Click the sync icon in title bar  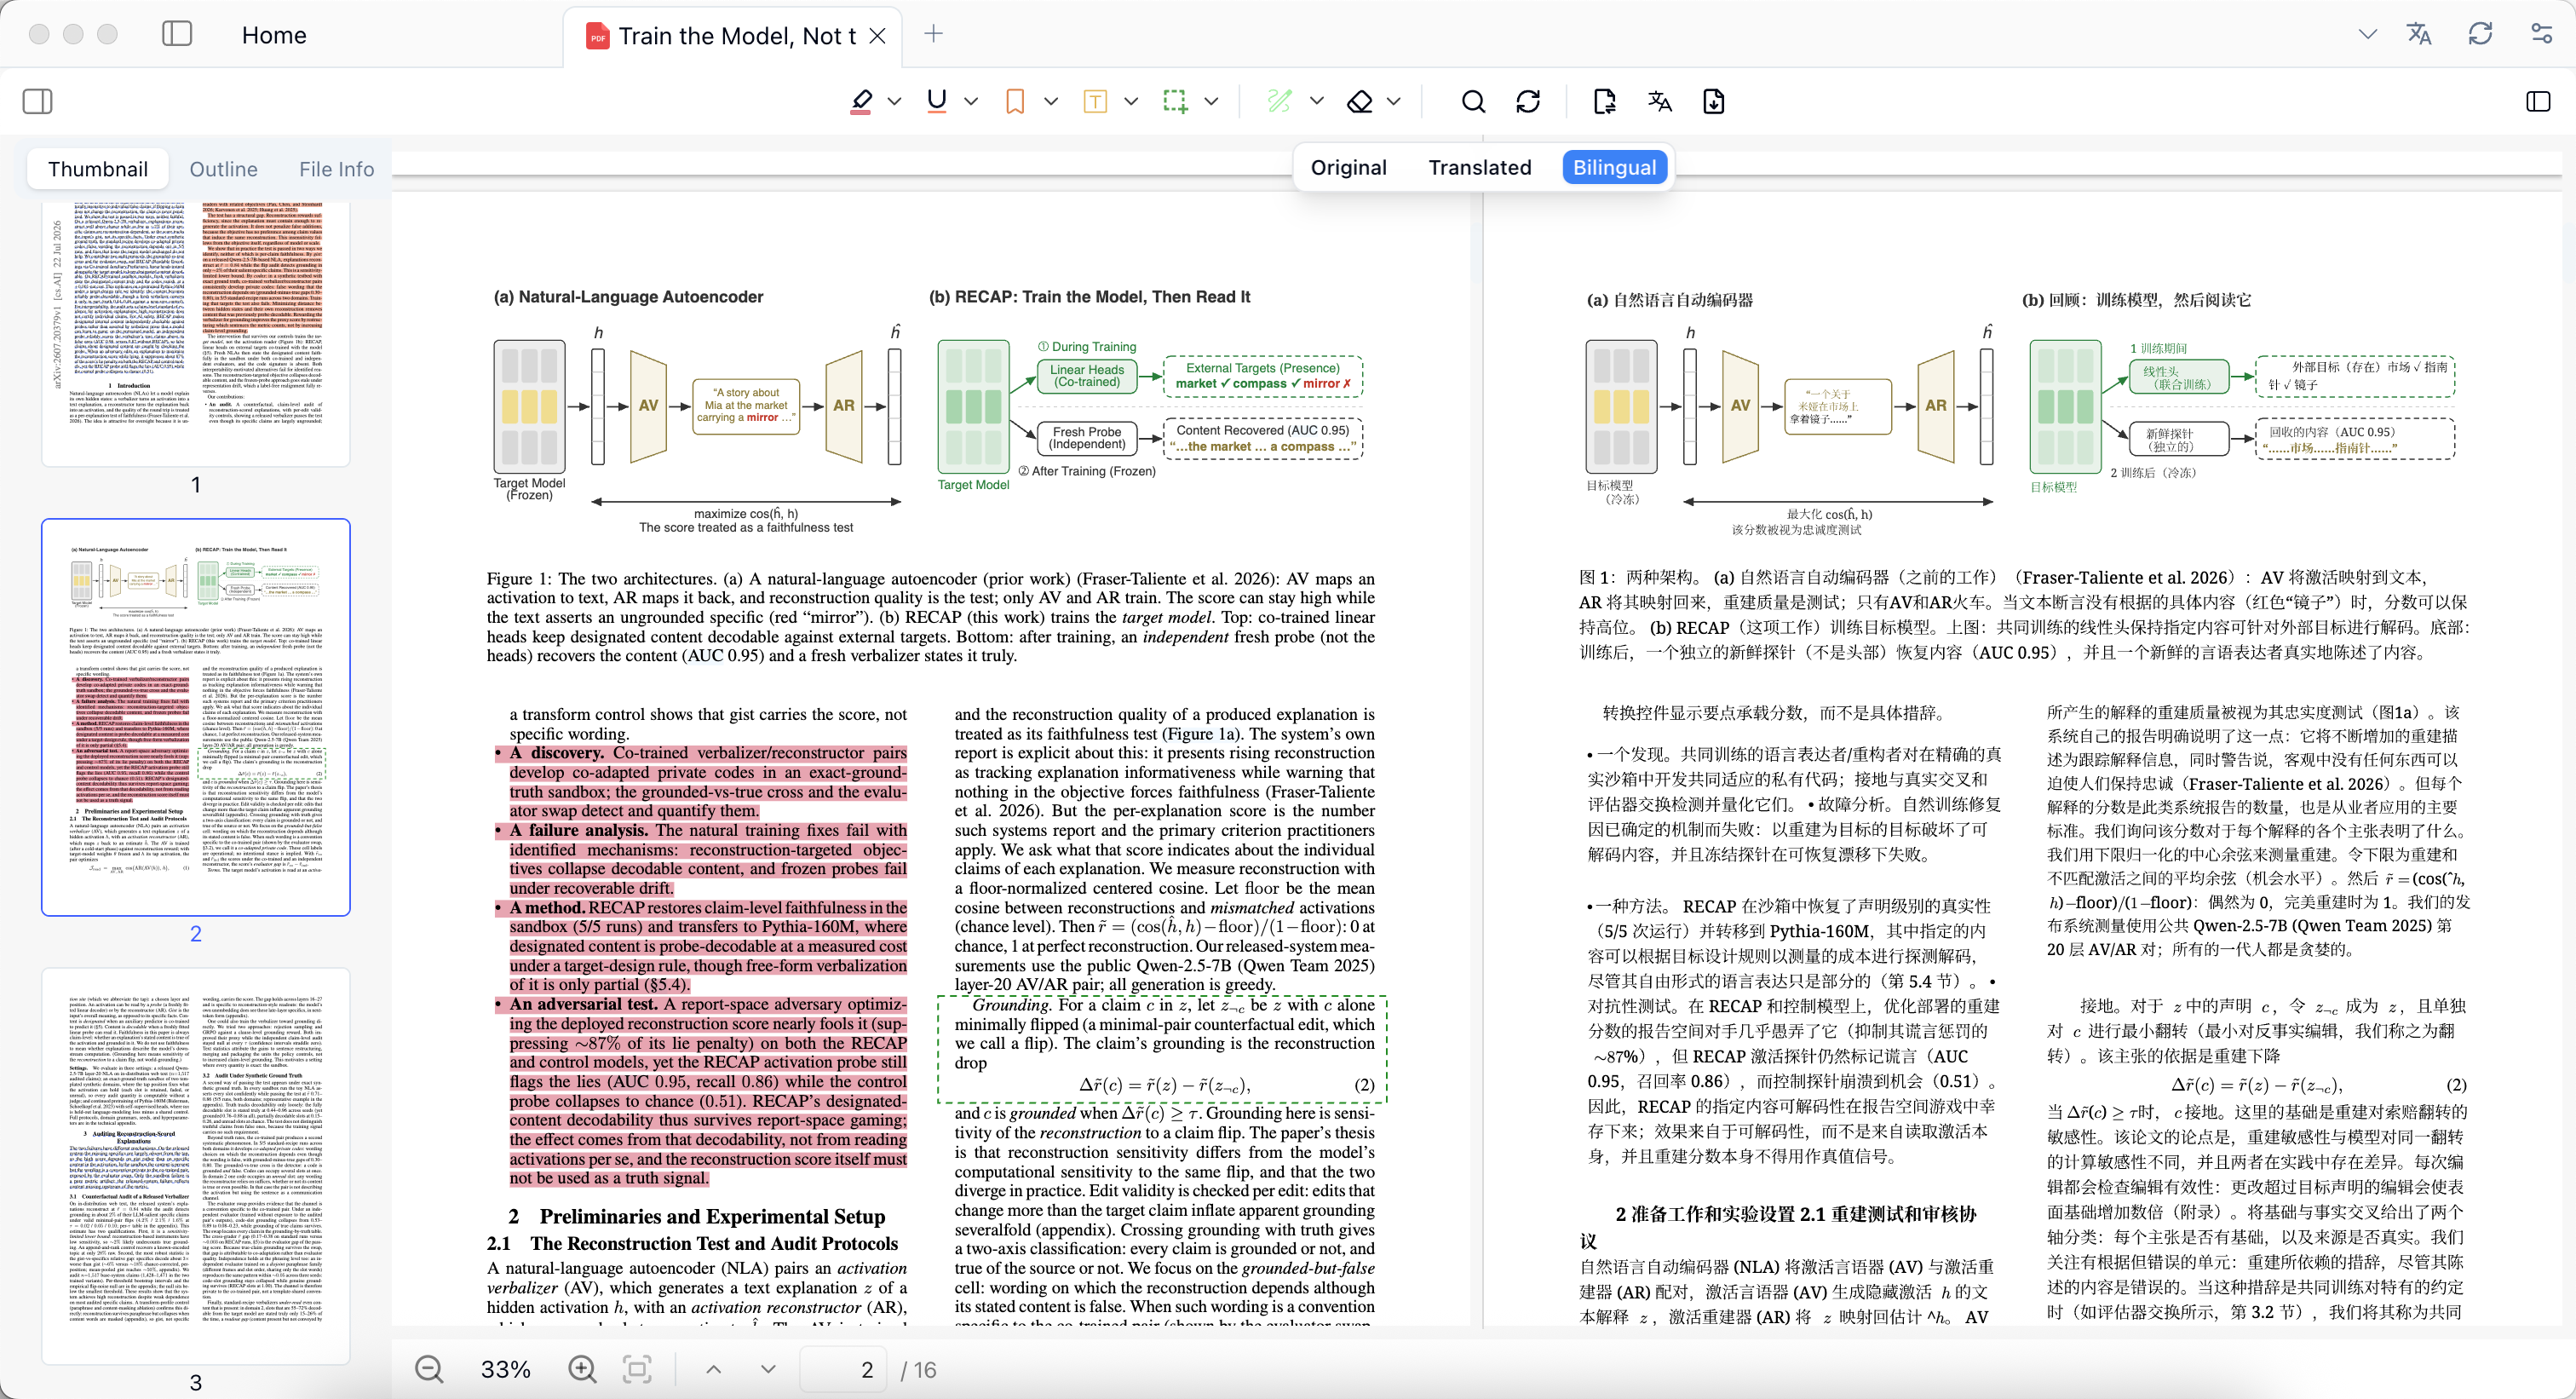(2480, 34)
